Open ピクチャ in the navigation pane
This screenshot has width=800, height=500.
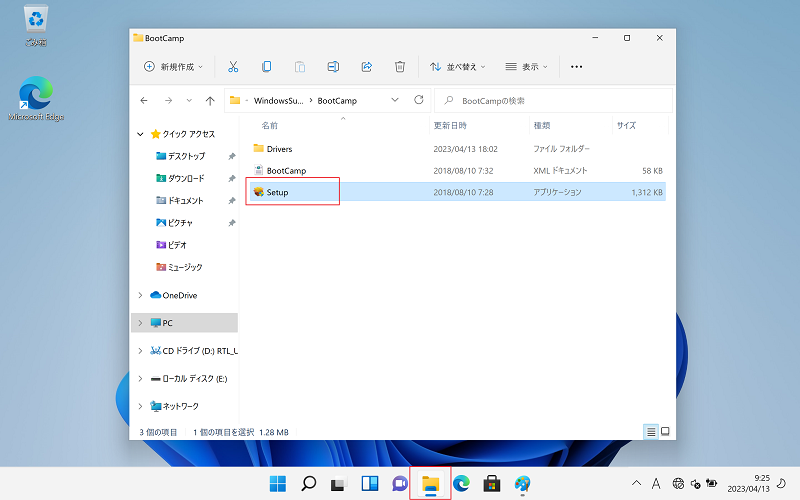[180, 223]
